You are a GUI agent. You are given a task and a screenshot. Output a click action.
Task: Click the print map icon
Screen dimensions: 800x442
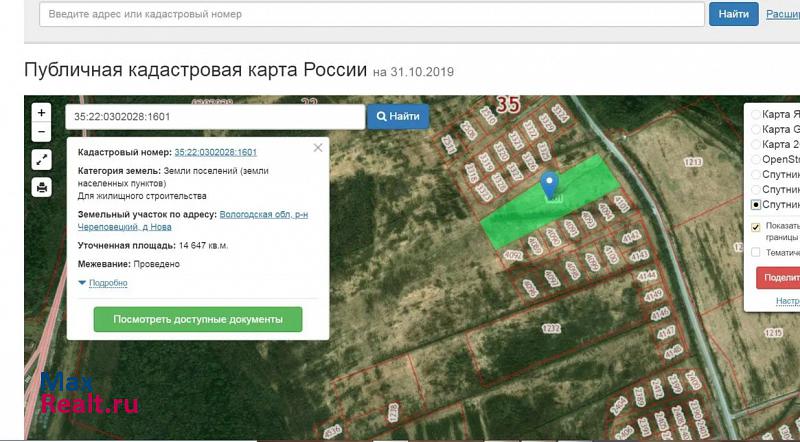(x=41, y=187)
